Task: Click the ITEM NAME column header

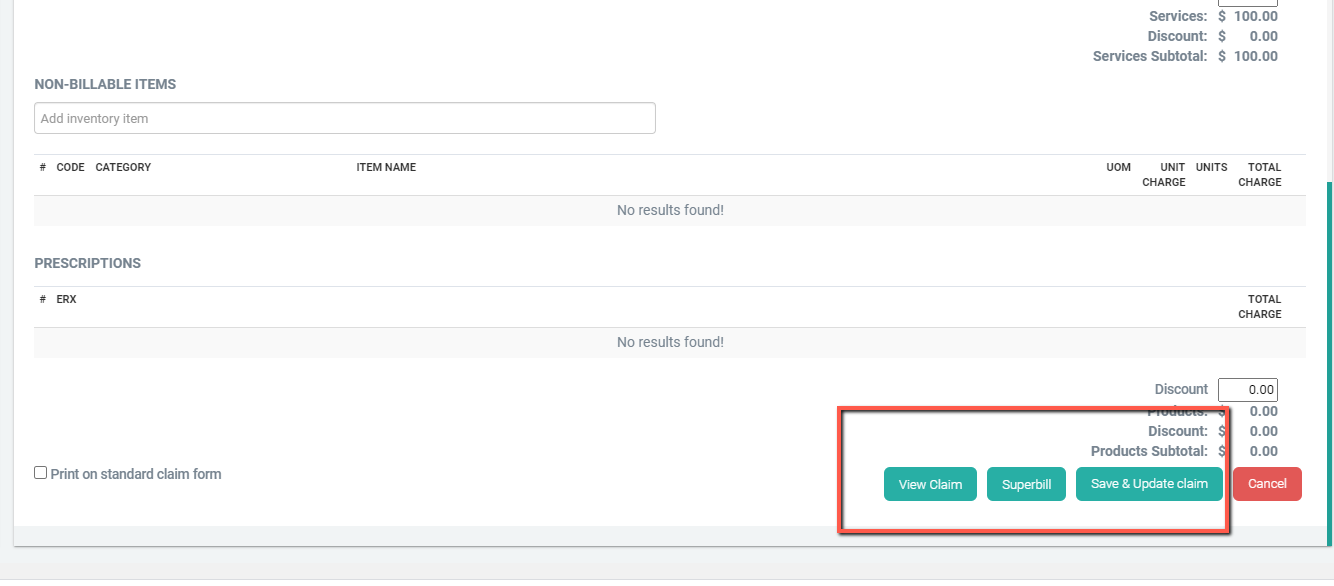Action: (386, 167)
